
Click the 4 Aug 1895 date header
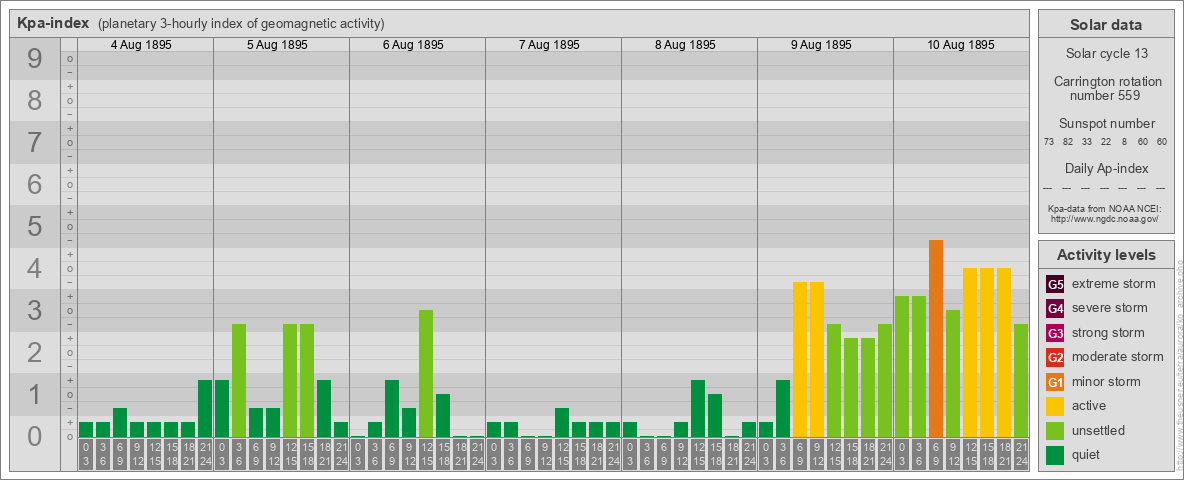(141, 45)
